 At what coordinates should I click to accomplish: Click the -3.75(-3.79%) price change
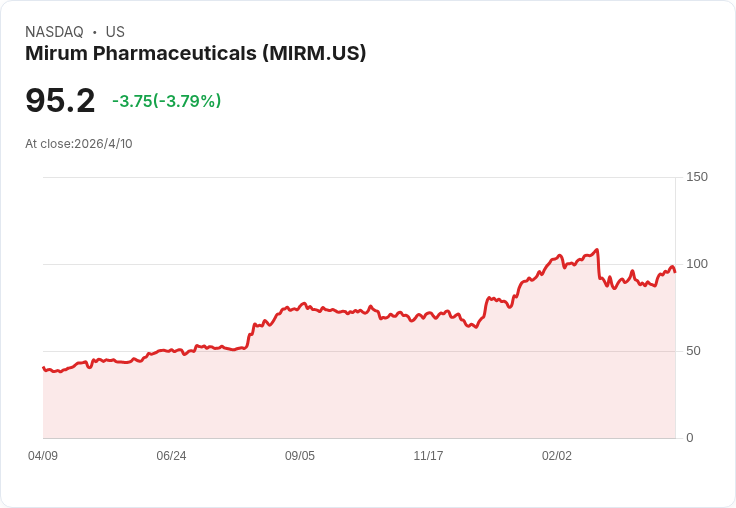pos(167,101)
